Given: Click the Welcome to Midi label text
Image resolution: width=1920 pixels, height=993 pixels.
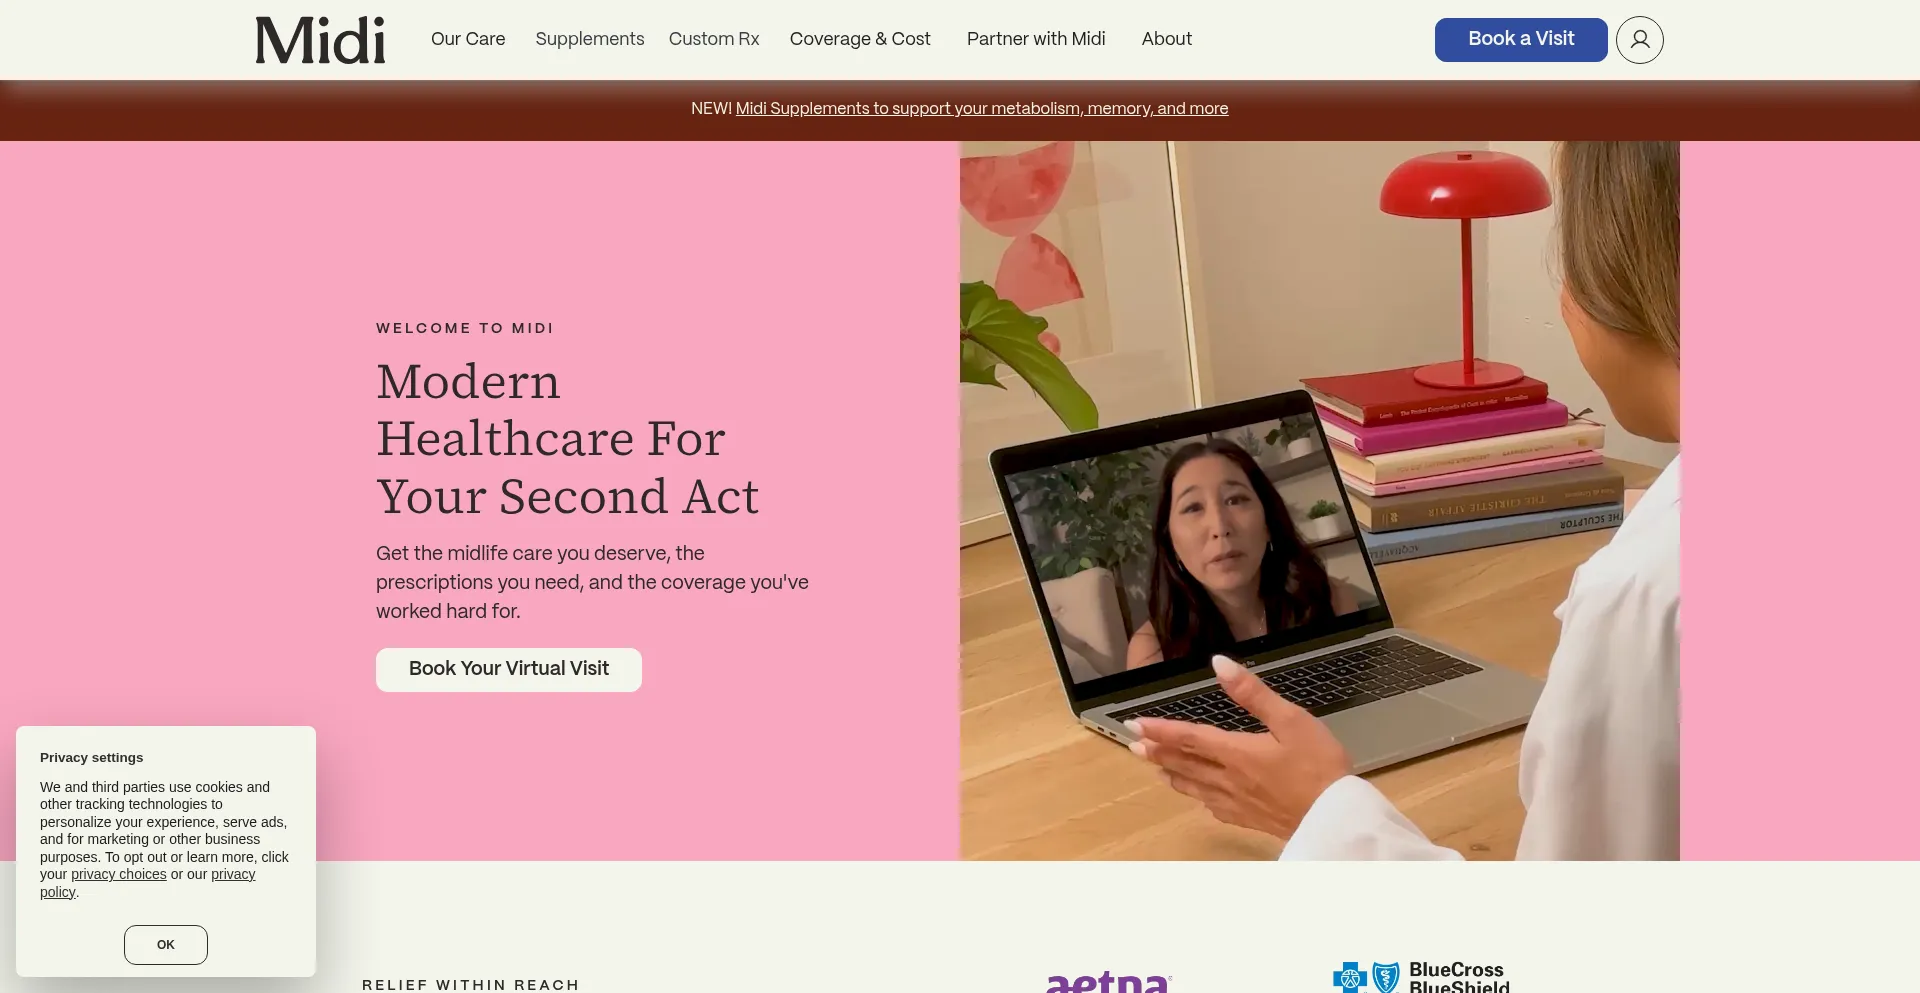Looking at the screenshot, I should [465, 328].
